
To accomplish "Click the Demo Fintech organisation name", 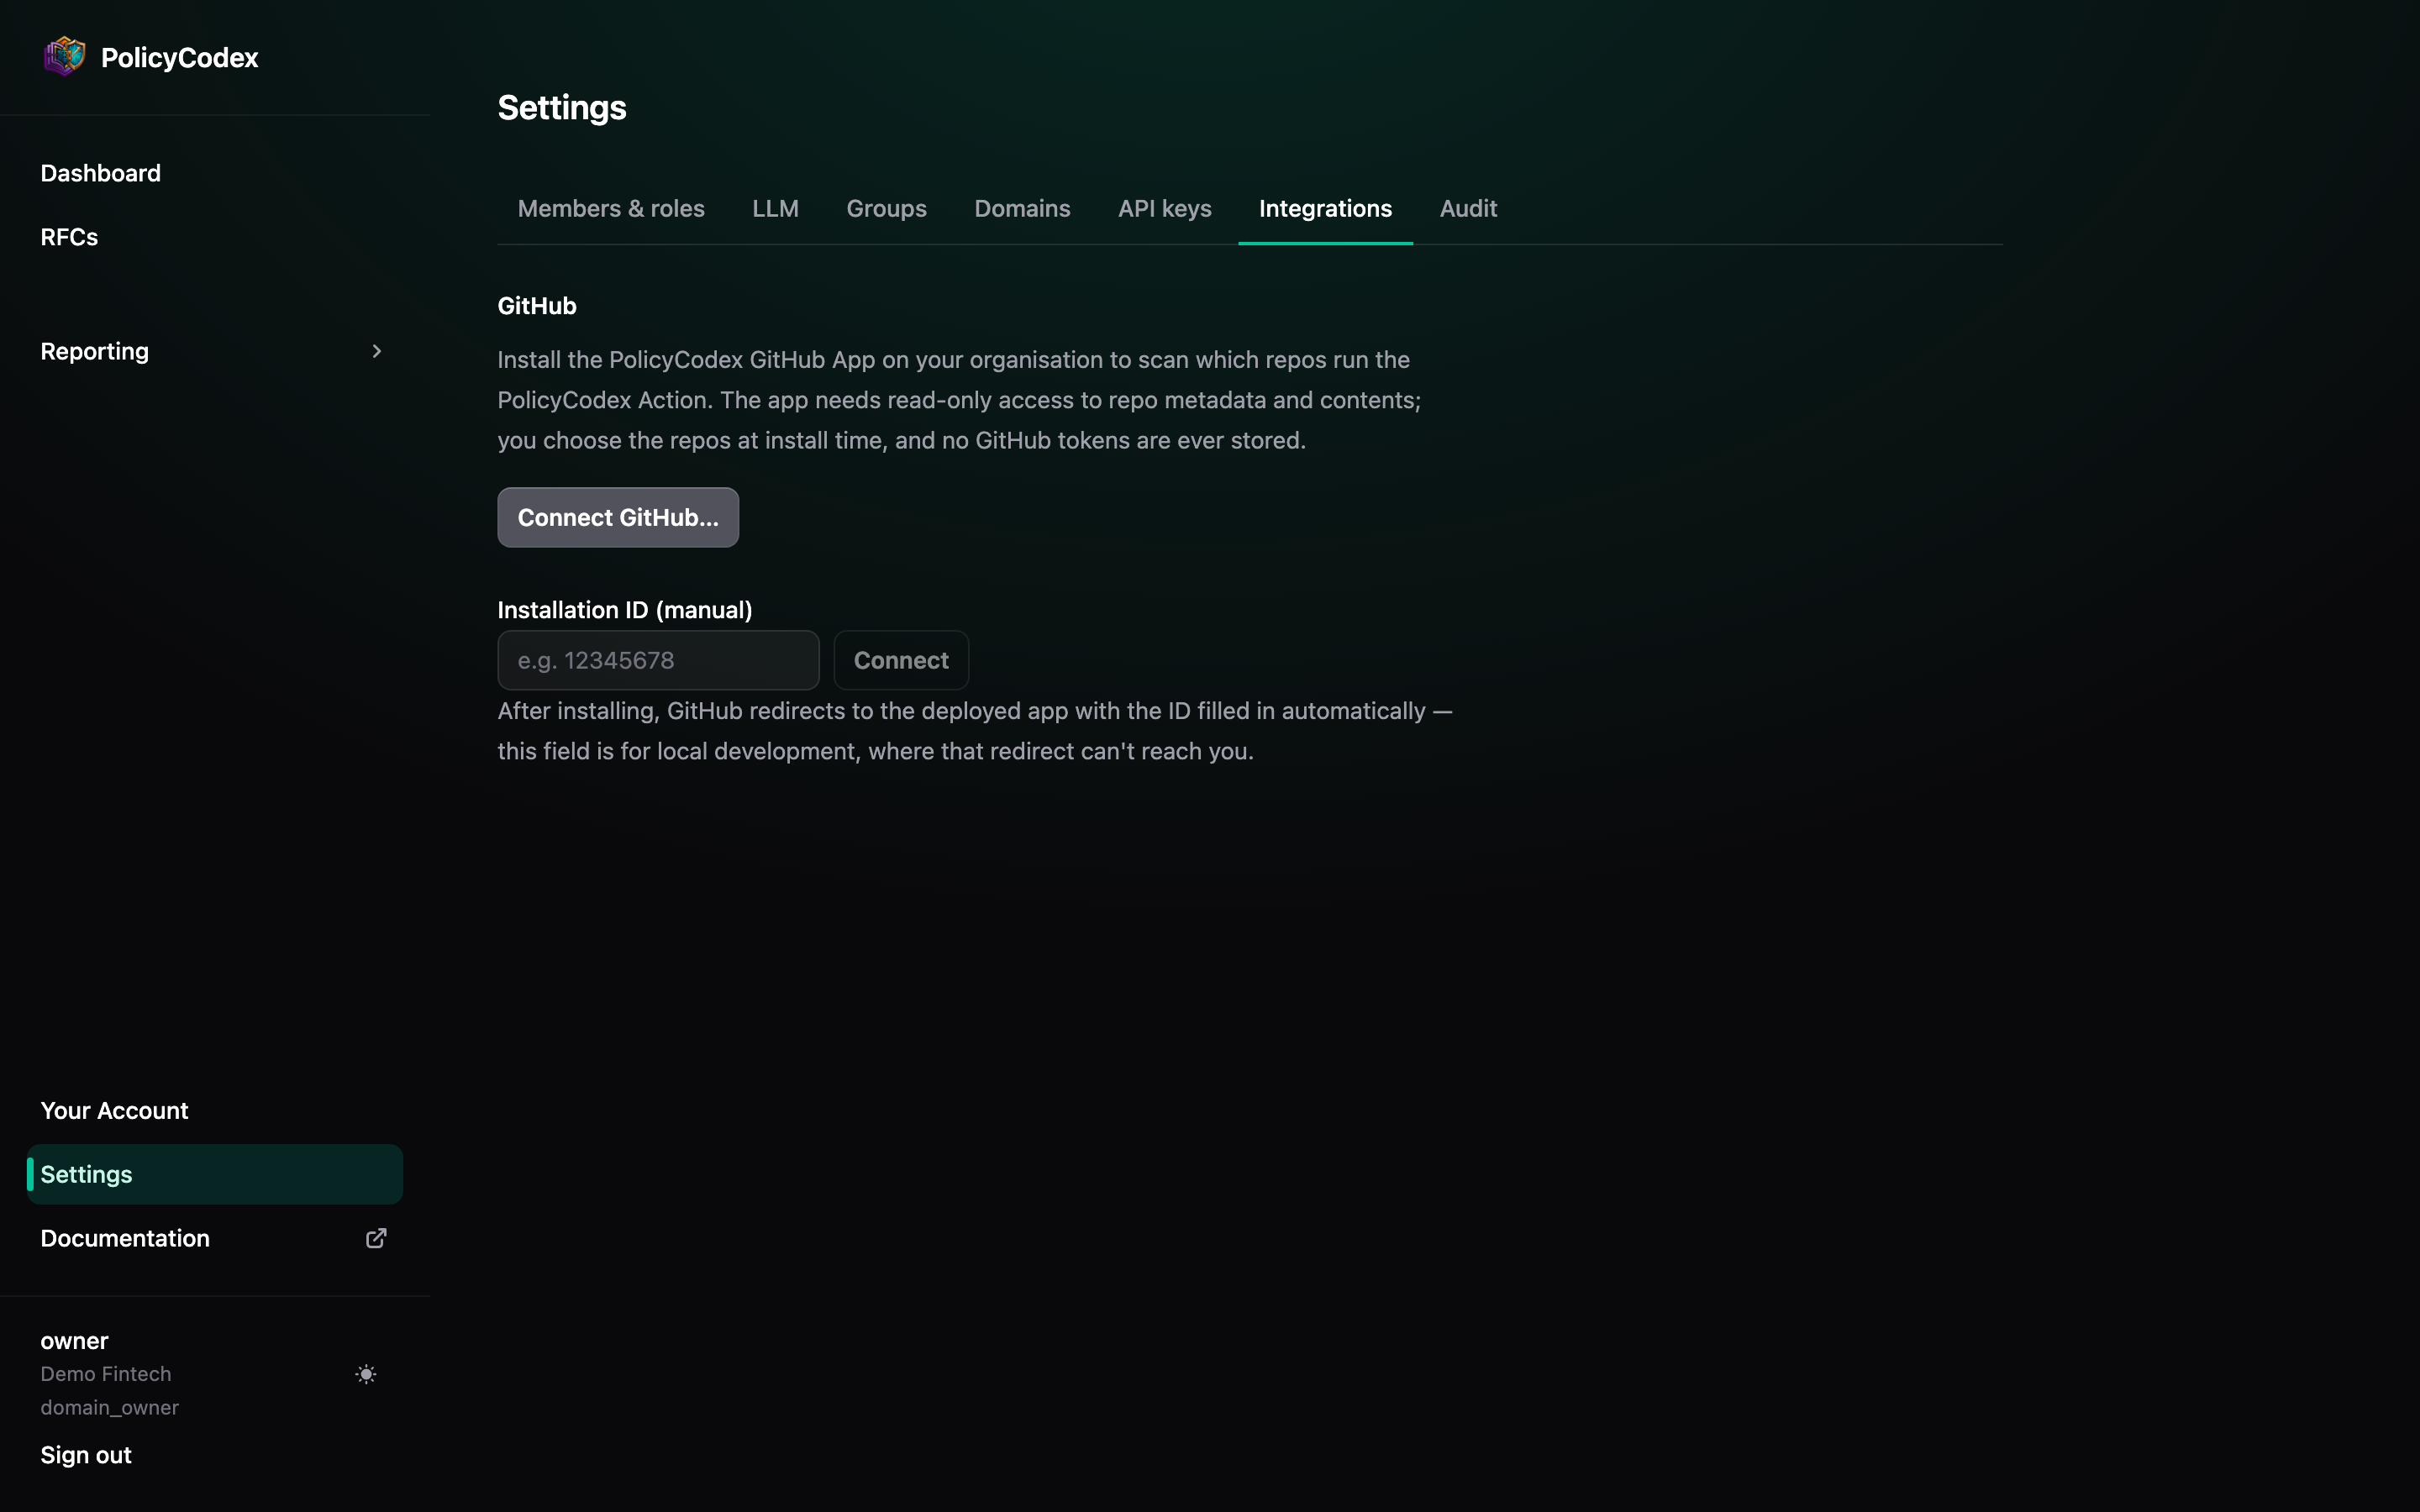I will click(x=105, y=1374).
